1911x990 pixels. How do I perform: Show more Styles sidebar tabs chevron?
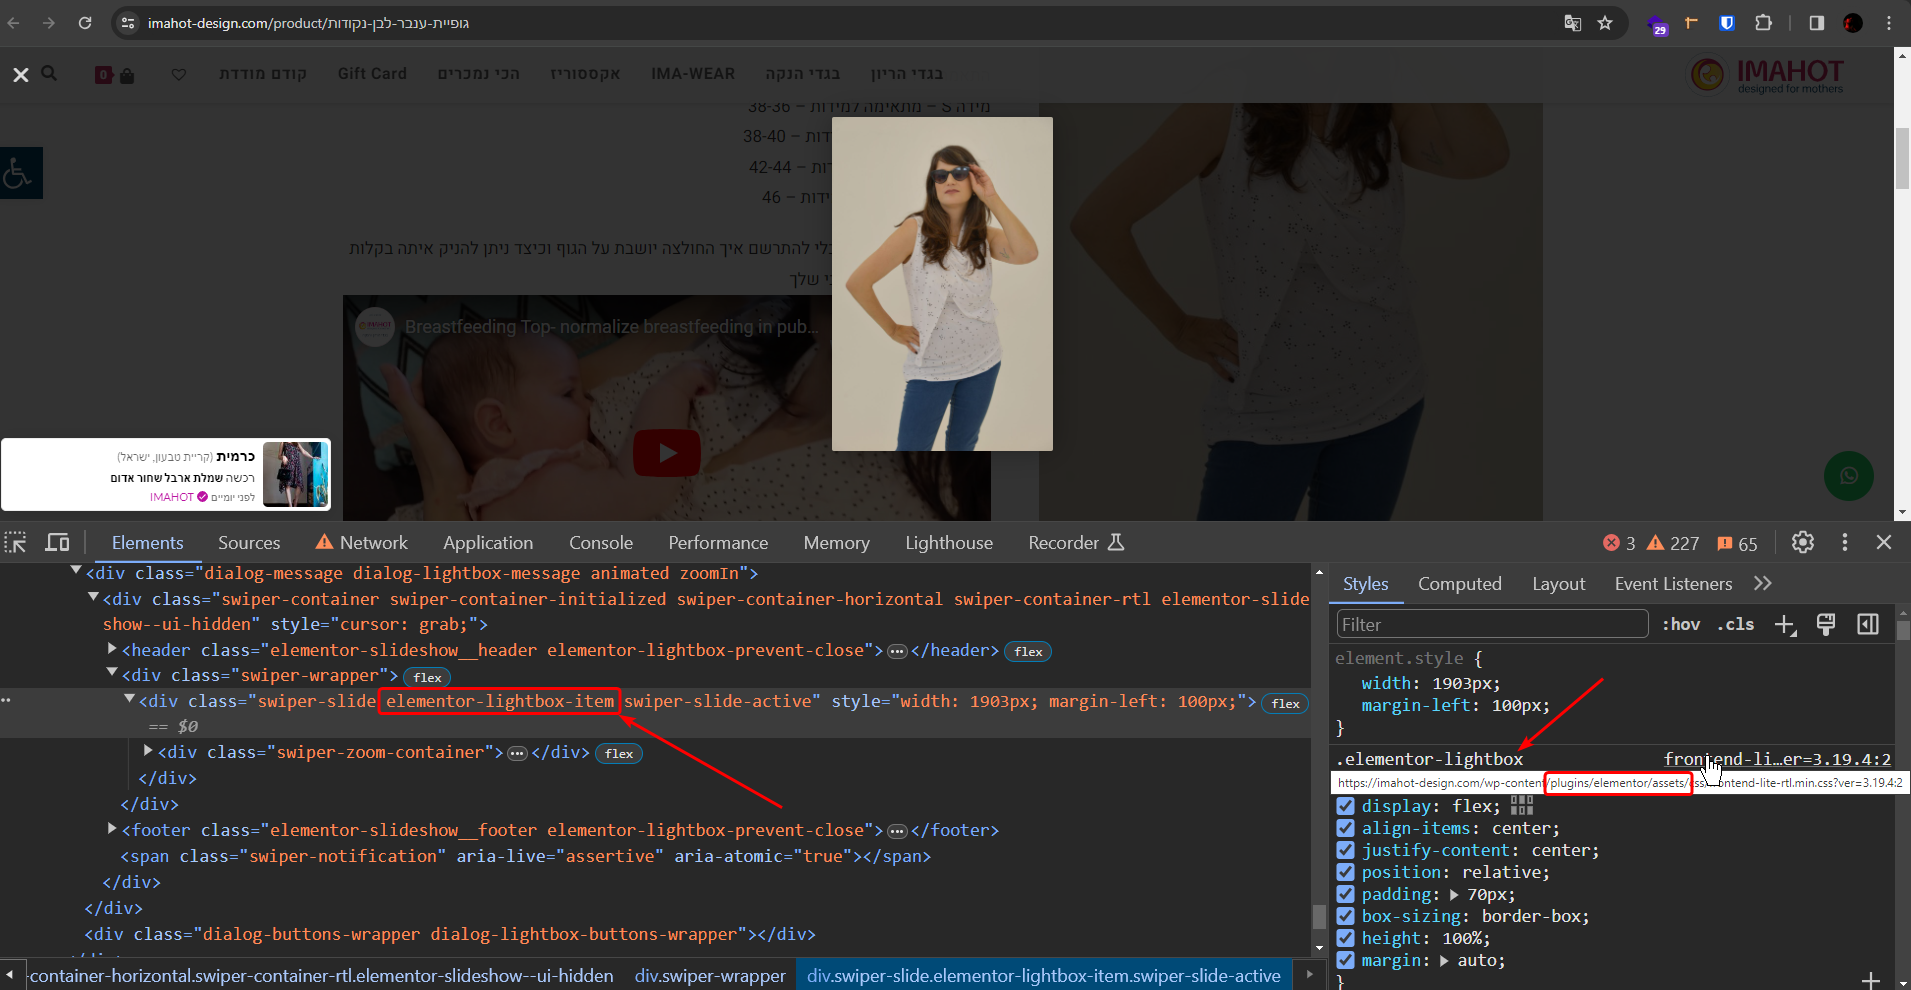(x=1762, y=583)
